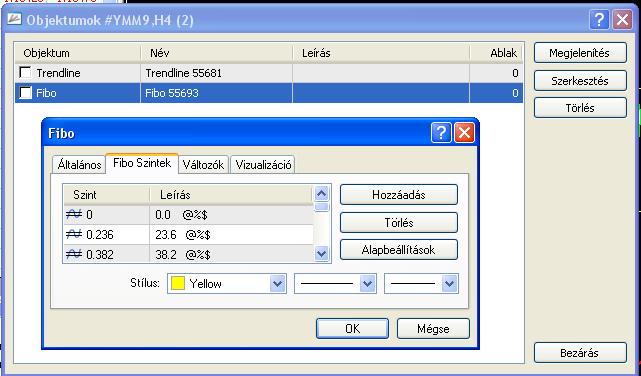Select the level value 0.382
The height and width of the screenshot is (376, 641).
100,255
